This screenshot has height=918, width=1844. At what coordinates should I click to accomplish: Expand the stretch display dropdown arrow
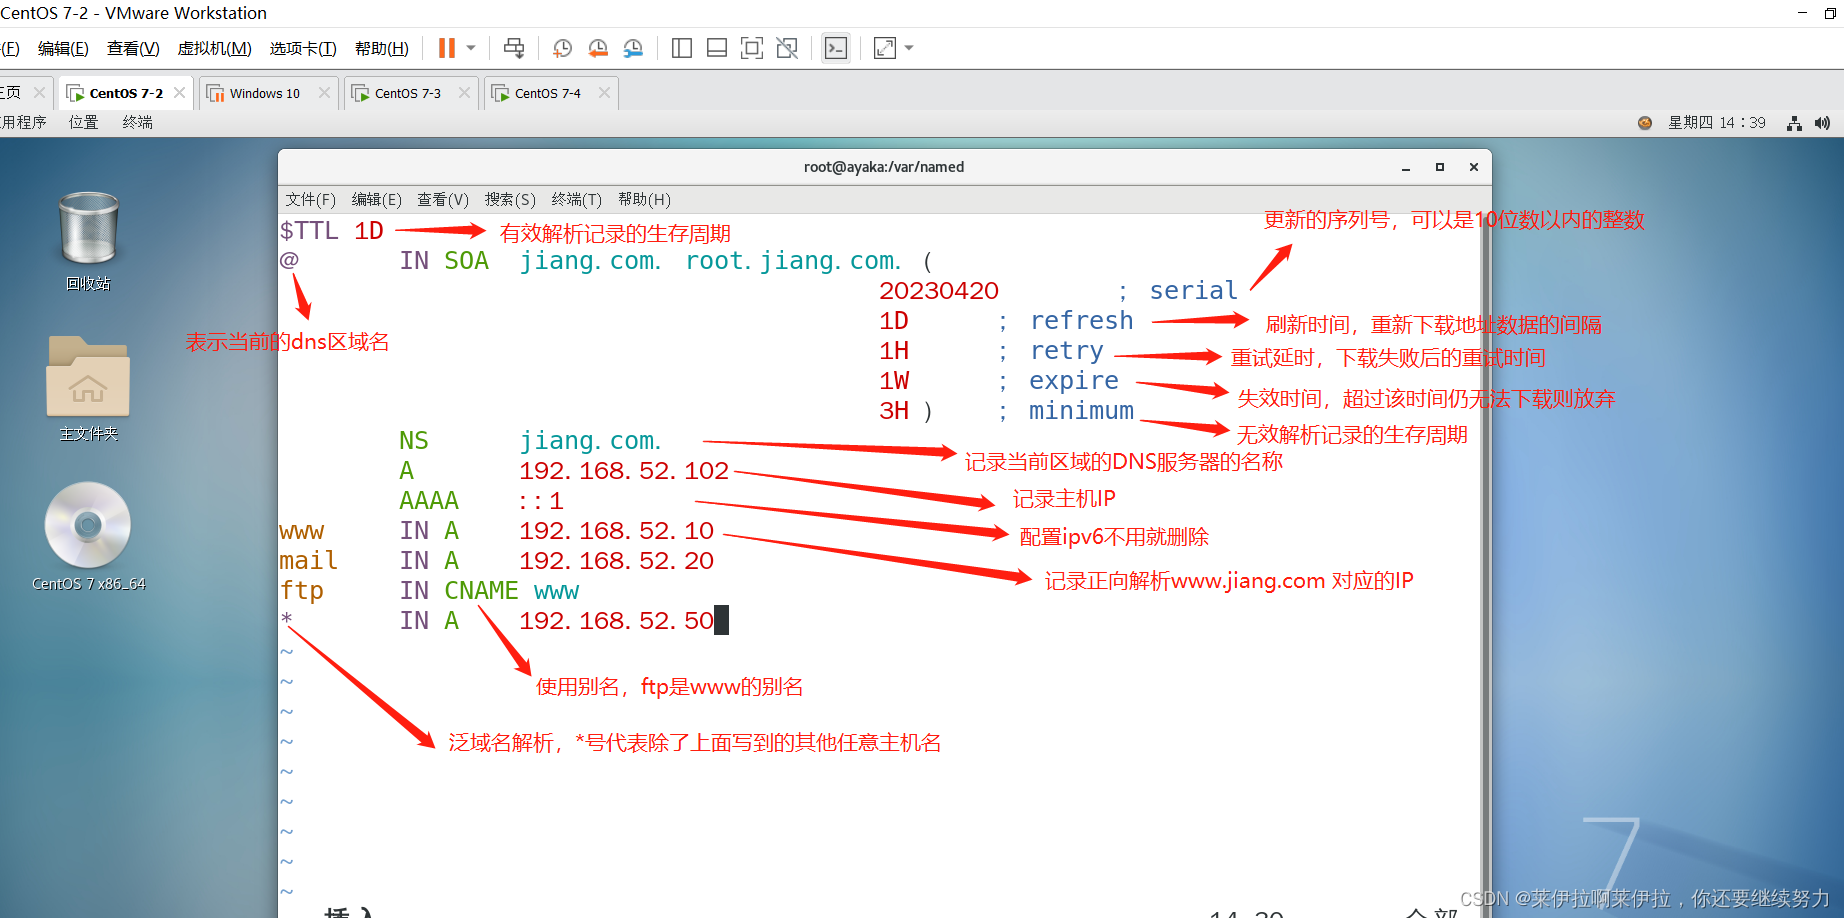coord(909,48)
